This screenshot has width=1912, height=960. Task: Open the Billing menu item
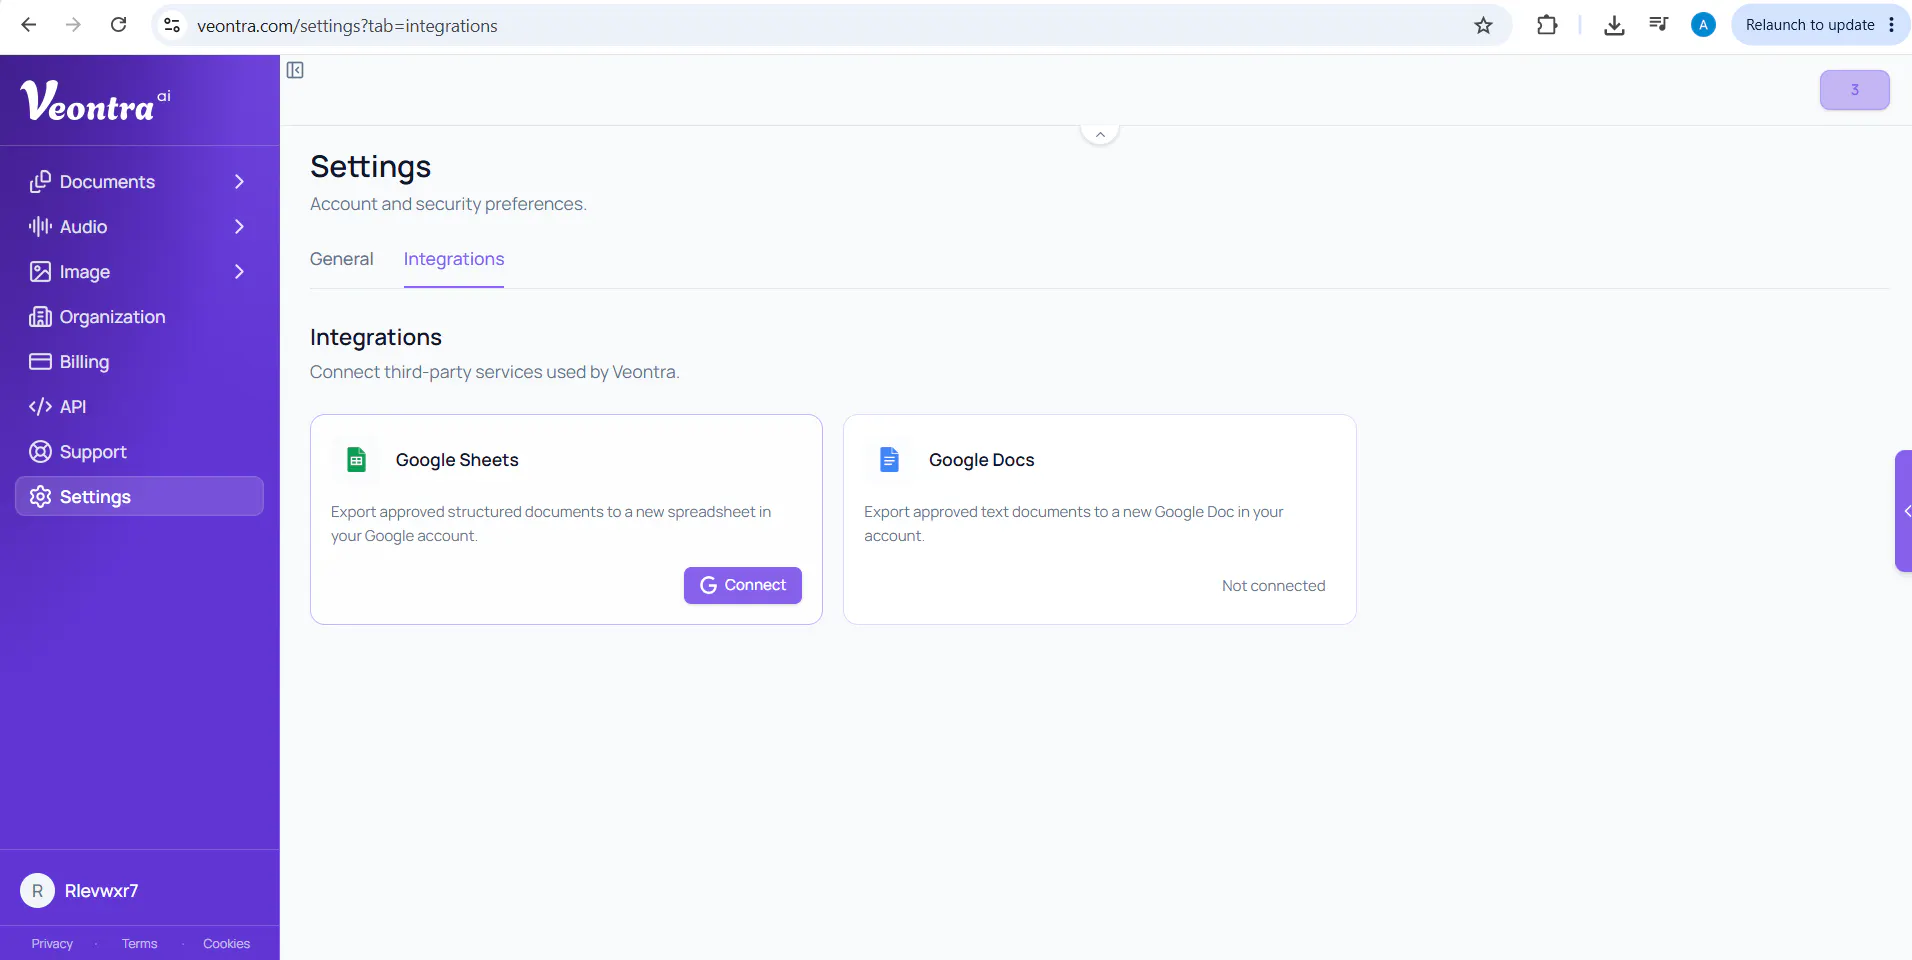click(x=140, y=362)
